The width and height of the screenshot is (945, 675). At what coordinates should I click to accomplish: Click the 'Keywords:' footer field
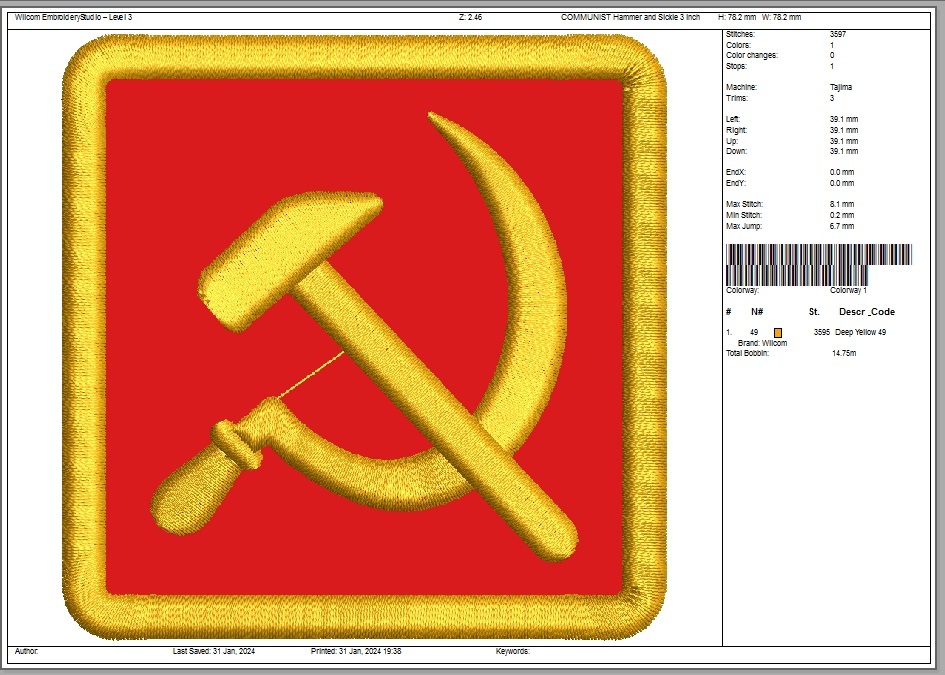pyautogui.click(x=513, y=651)
